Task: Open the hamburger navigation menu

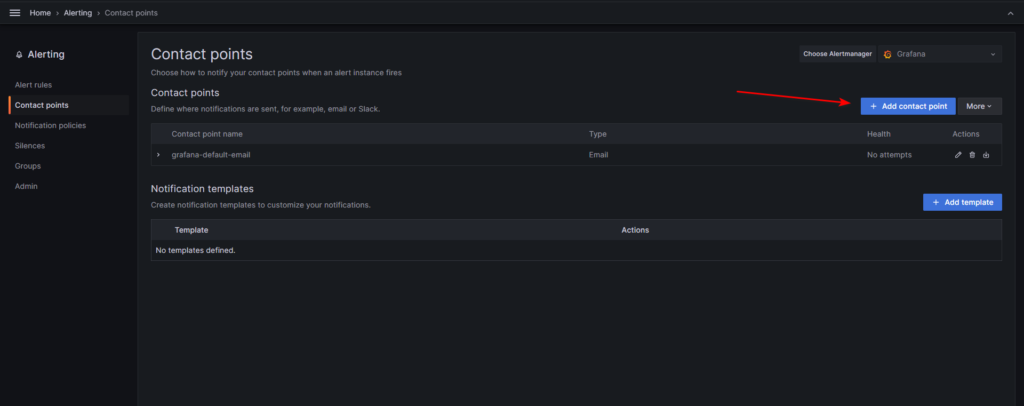Action: [x=14, y=12]
